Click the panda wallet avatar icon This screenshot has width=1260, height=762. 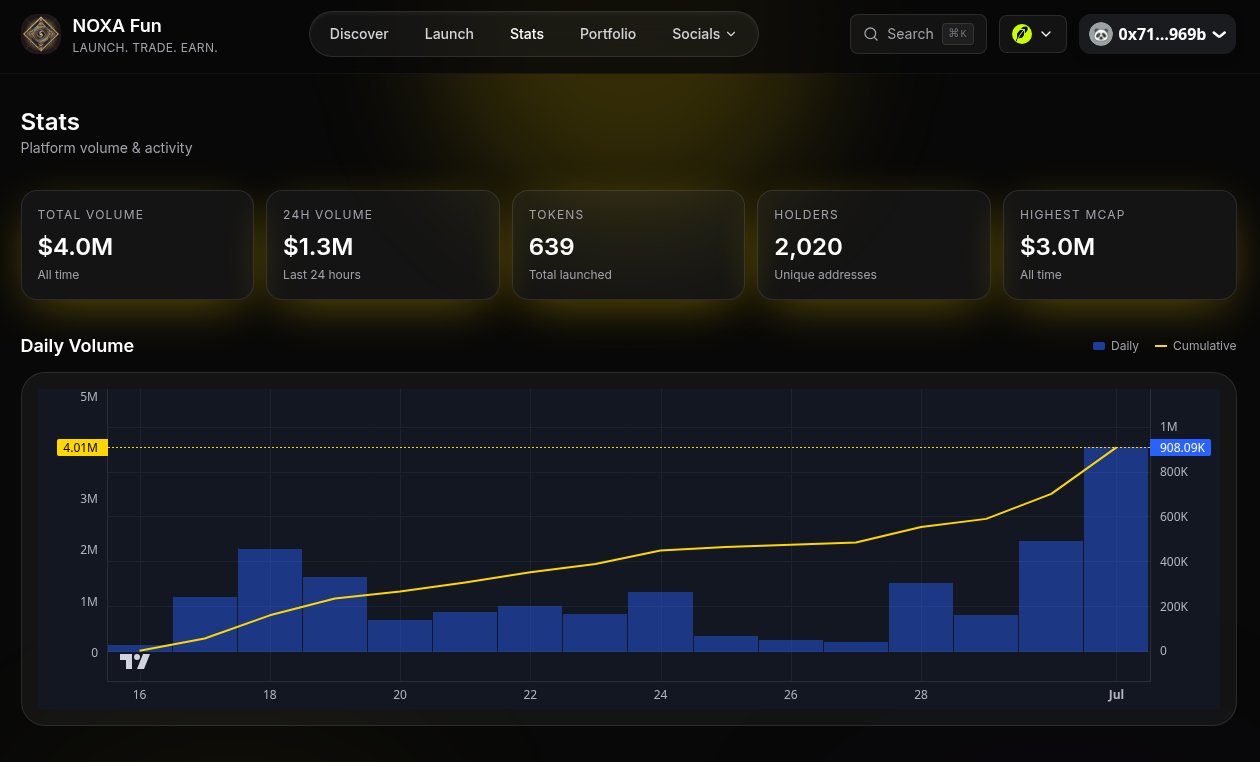(1100, 34)
